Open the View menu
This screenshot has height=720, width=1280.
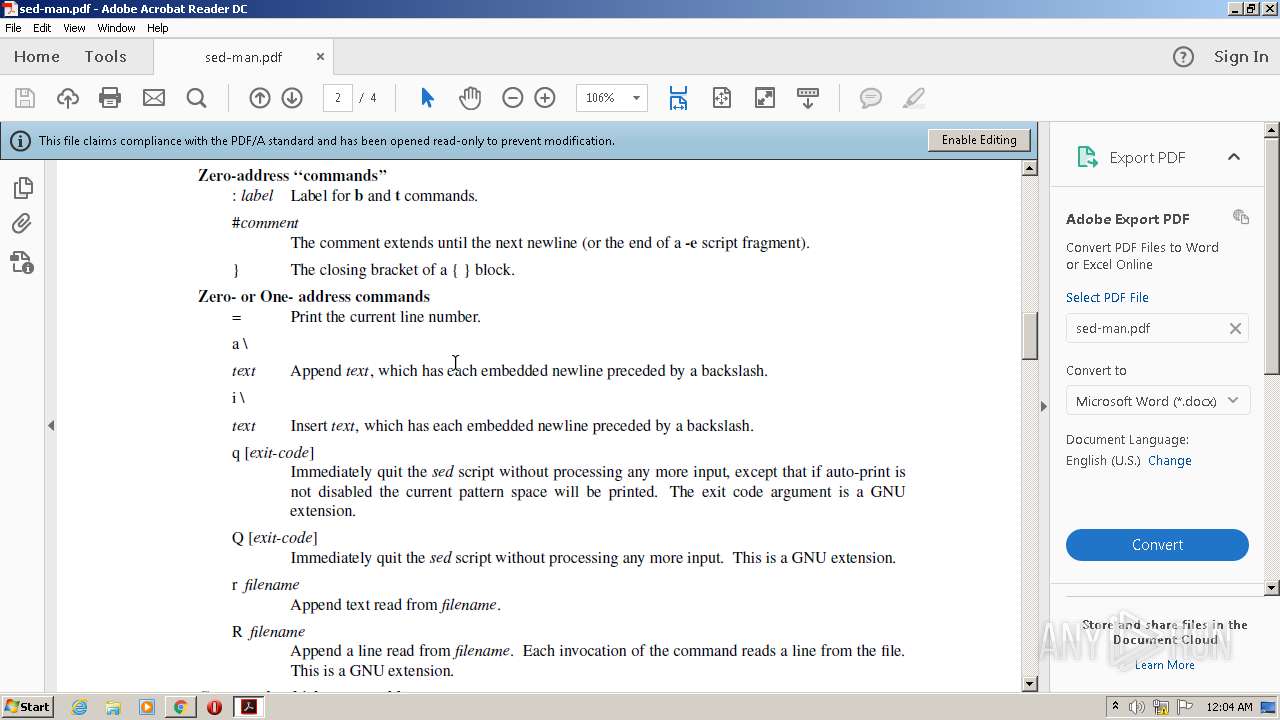[74, 28]
